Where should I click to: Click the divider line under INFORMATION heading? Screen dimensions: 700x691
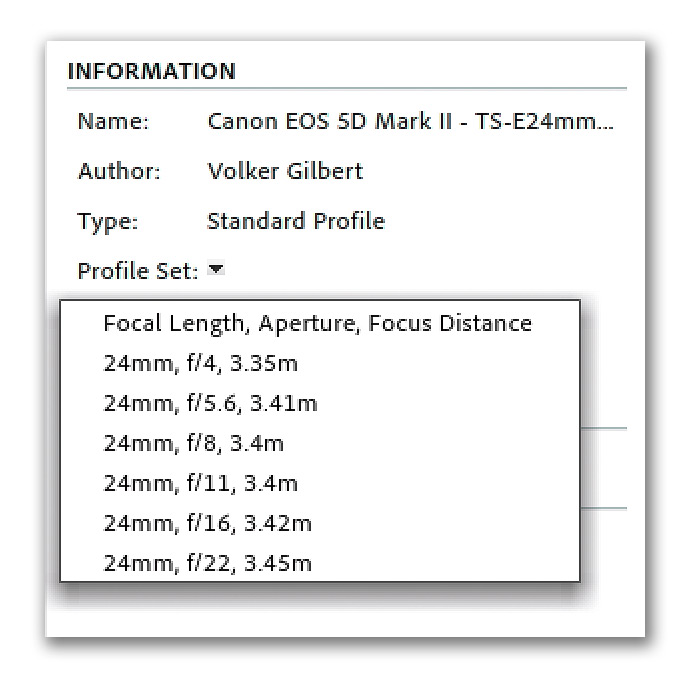[x=347, y=88]
